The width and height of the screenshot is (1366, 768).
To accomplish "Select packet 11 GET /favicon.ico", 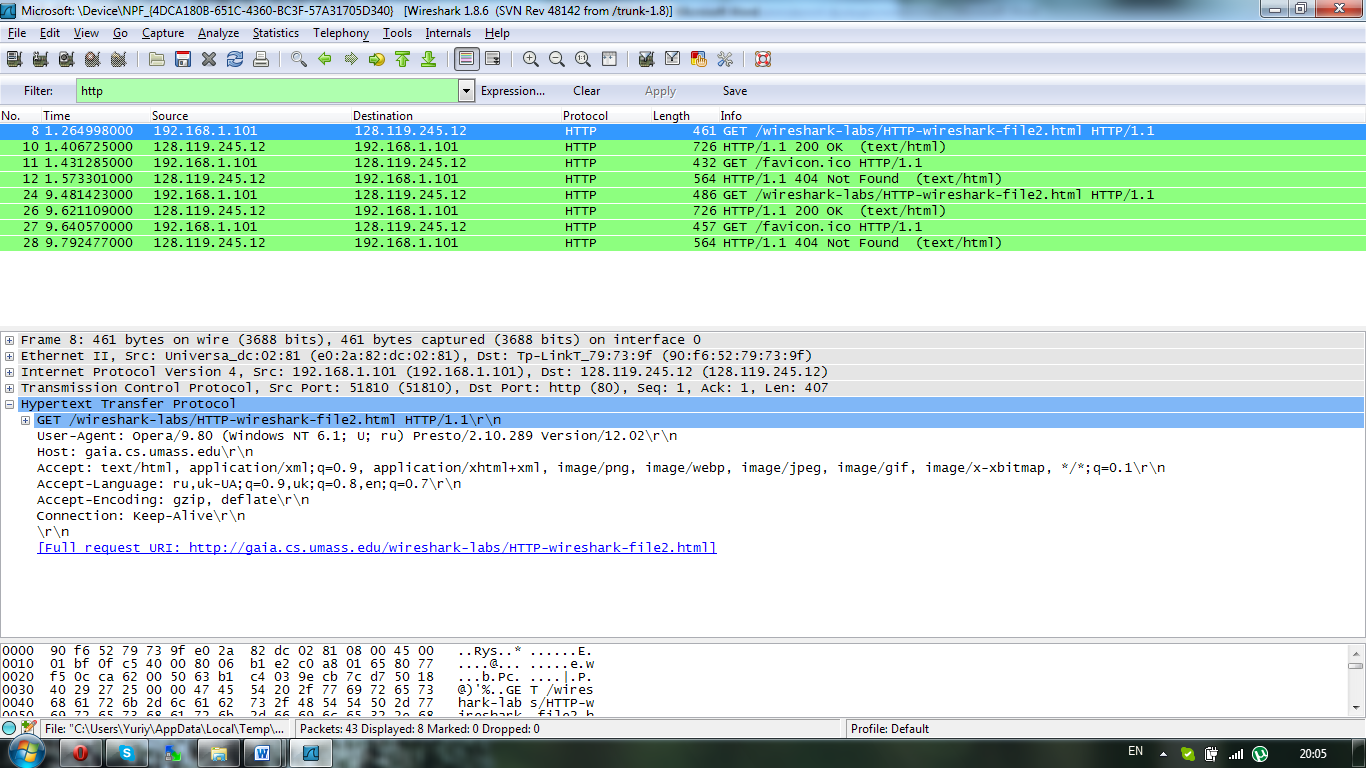I will pyautogui.click(x=683, y=163).
